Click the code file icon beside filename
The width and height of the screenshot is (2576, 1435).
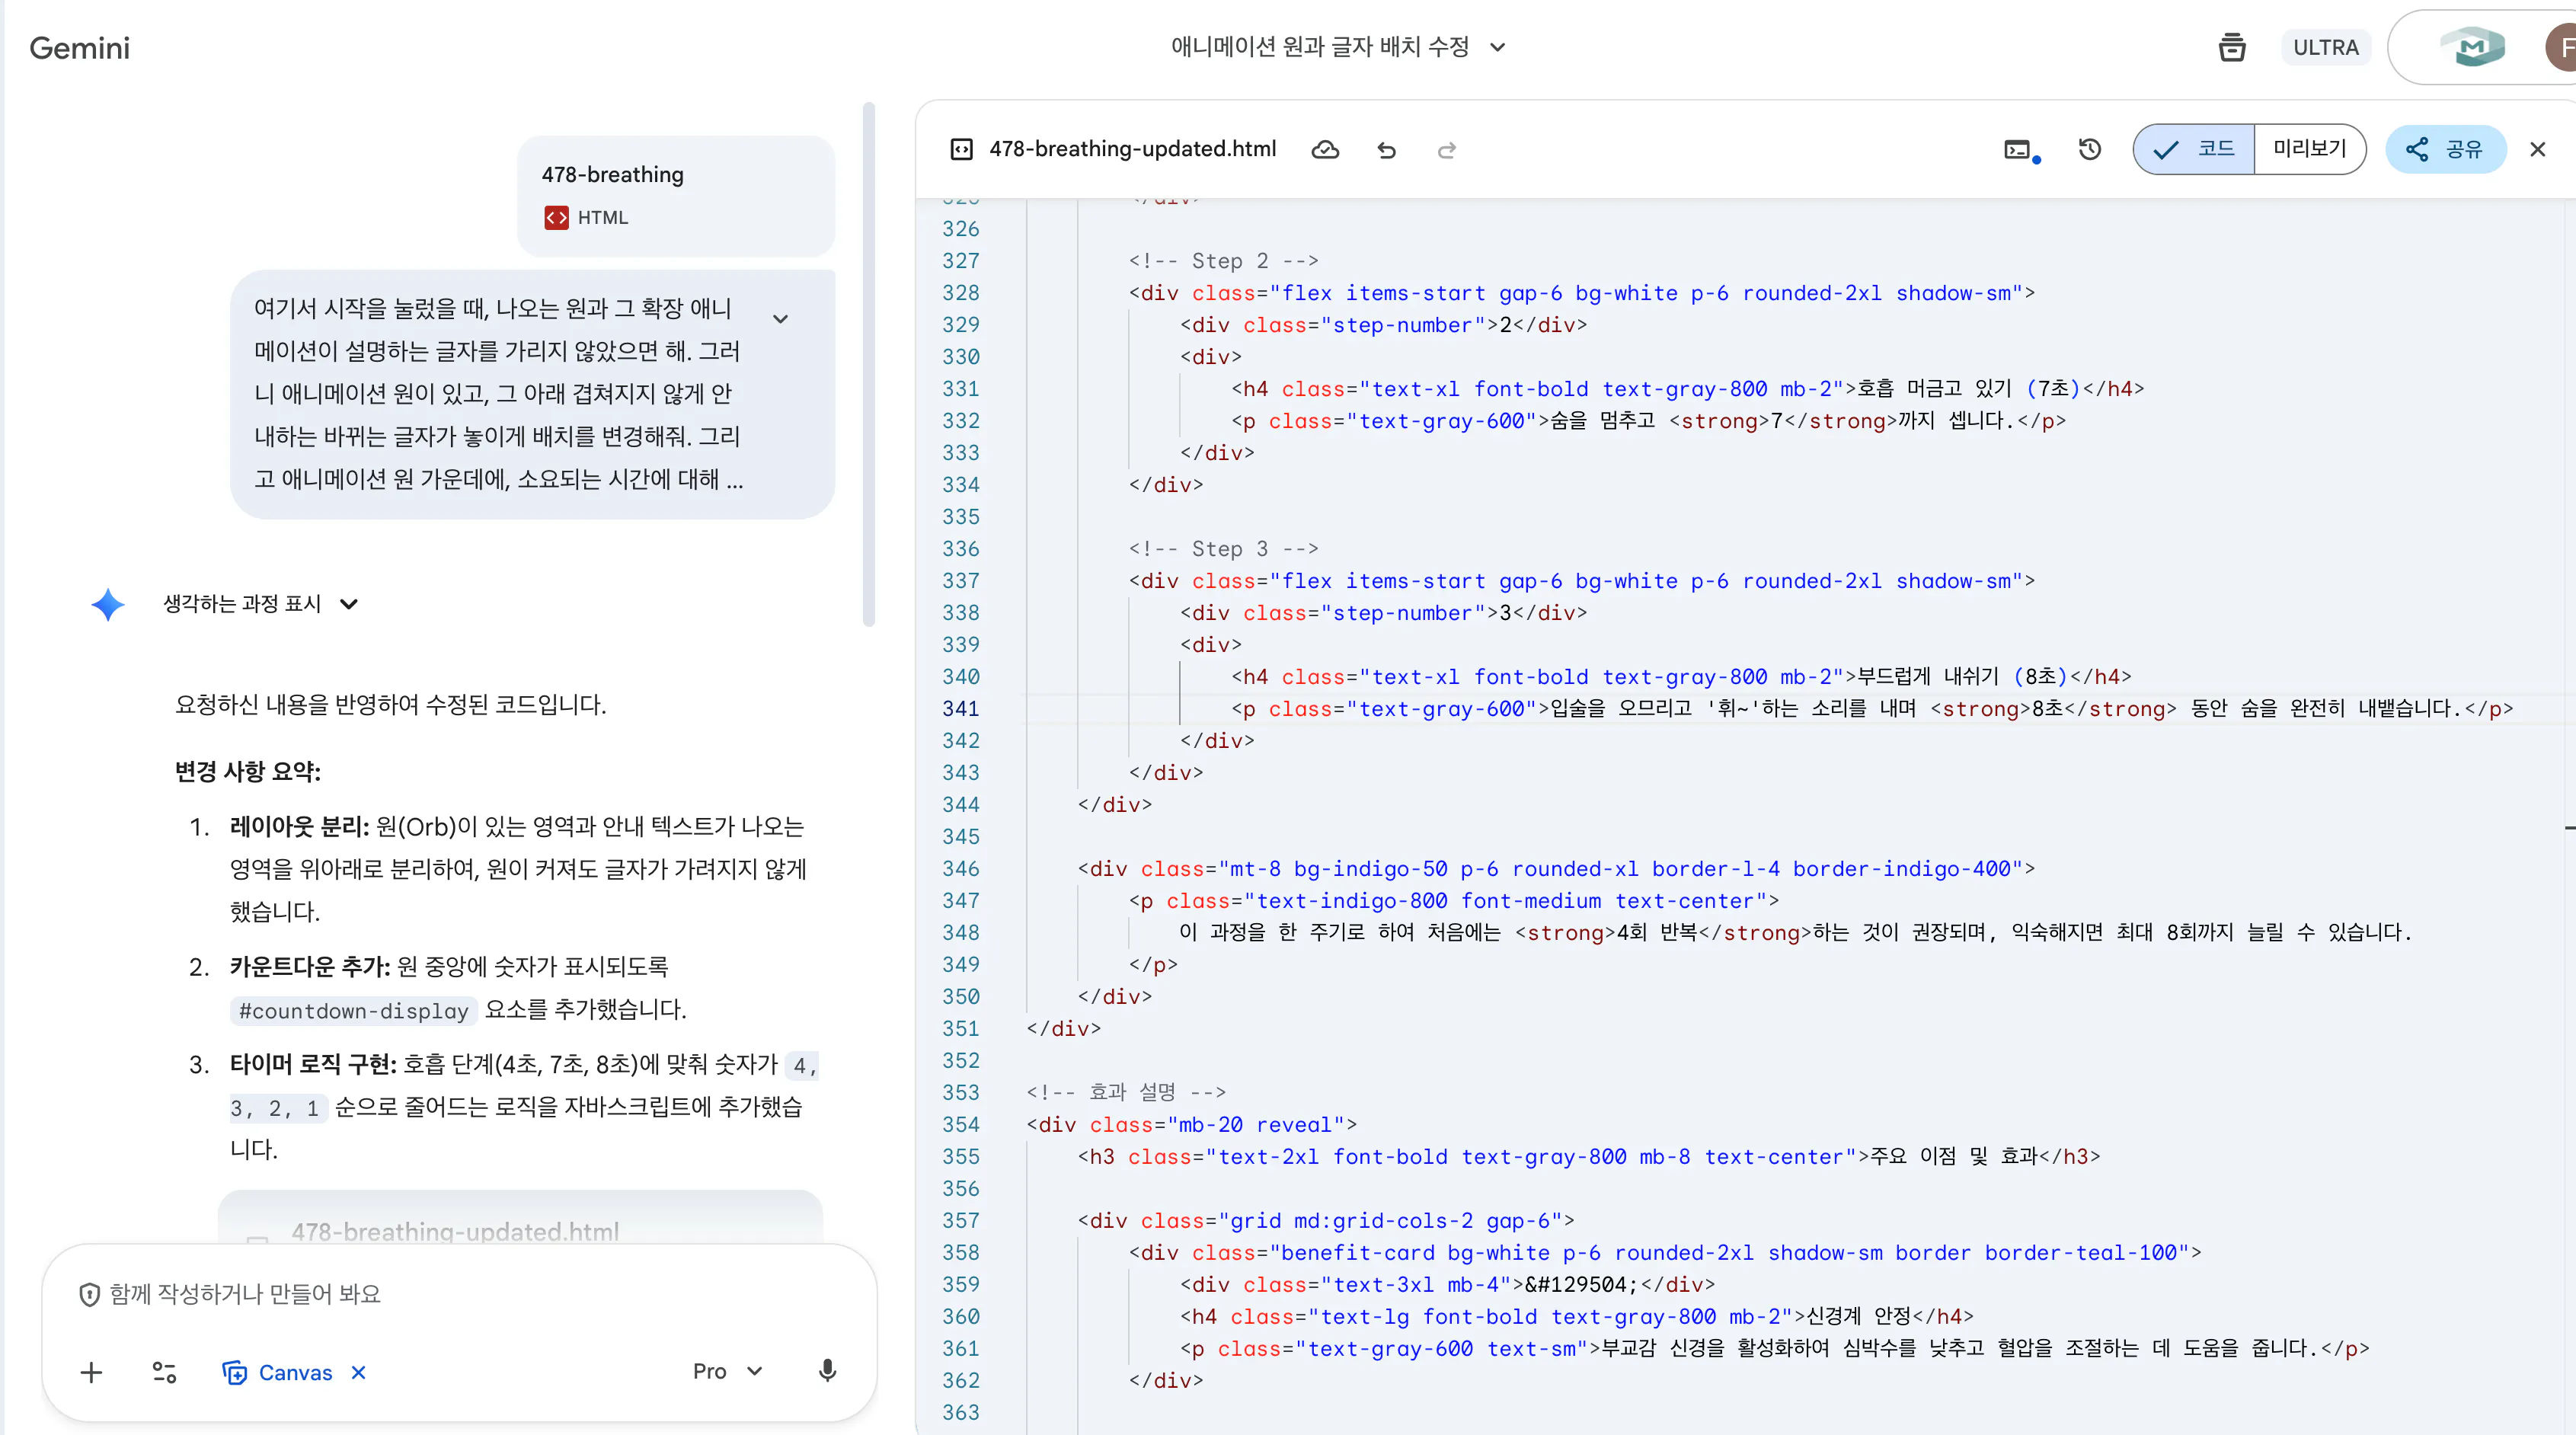tap(961, 149)
